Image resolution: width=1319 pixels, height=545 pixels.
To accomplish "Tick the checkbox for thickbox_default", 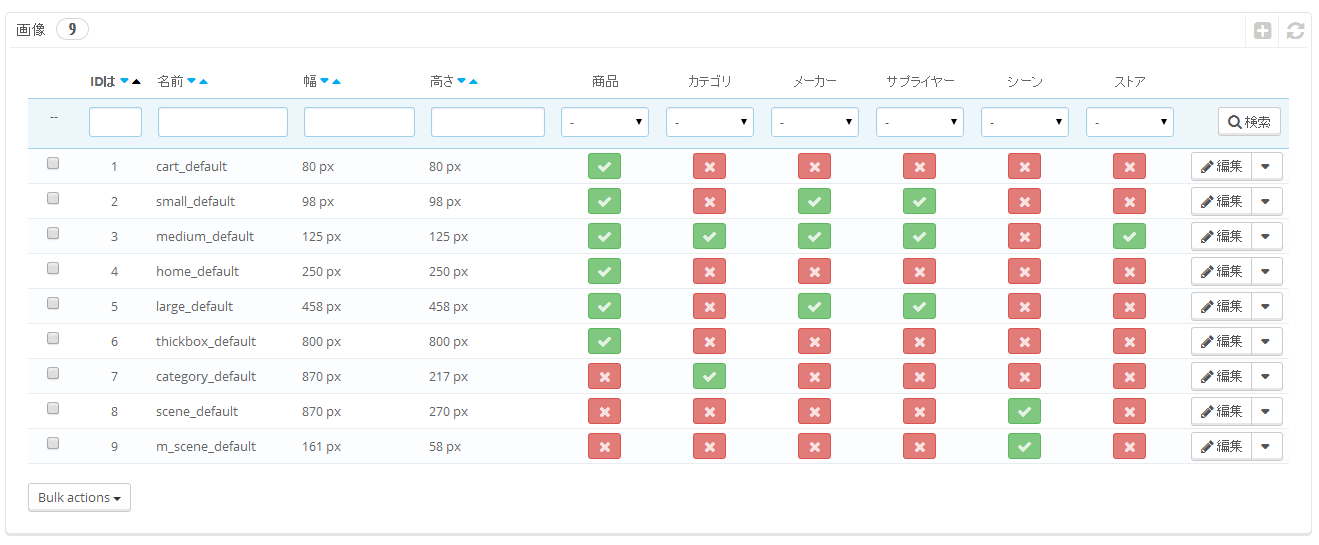I will [x=53, y=338].
